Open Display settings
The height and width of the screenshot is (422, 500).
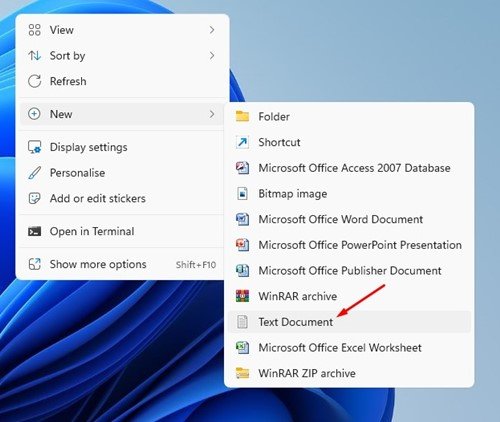122,147
